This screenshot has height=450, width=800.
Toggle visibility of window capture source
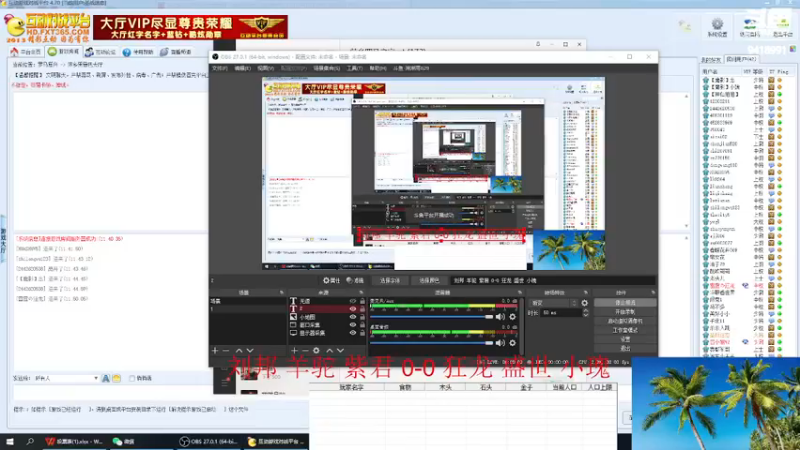(x=352, y=325)
